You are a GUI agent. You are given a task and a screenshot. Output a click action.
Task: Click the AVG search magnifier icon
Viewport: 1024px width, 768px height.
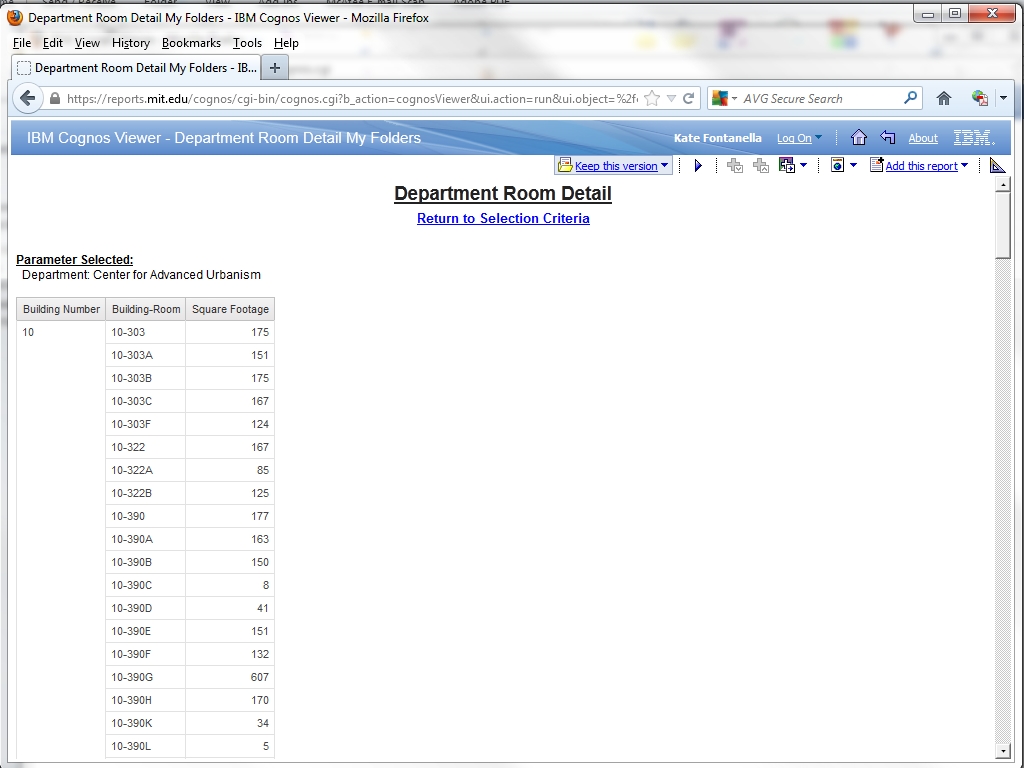coord(910,98)
